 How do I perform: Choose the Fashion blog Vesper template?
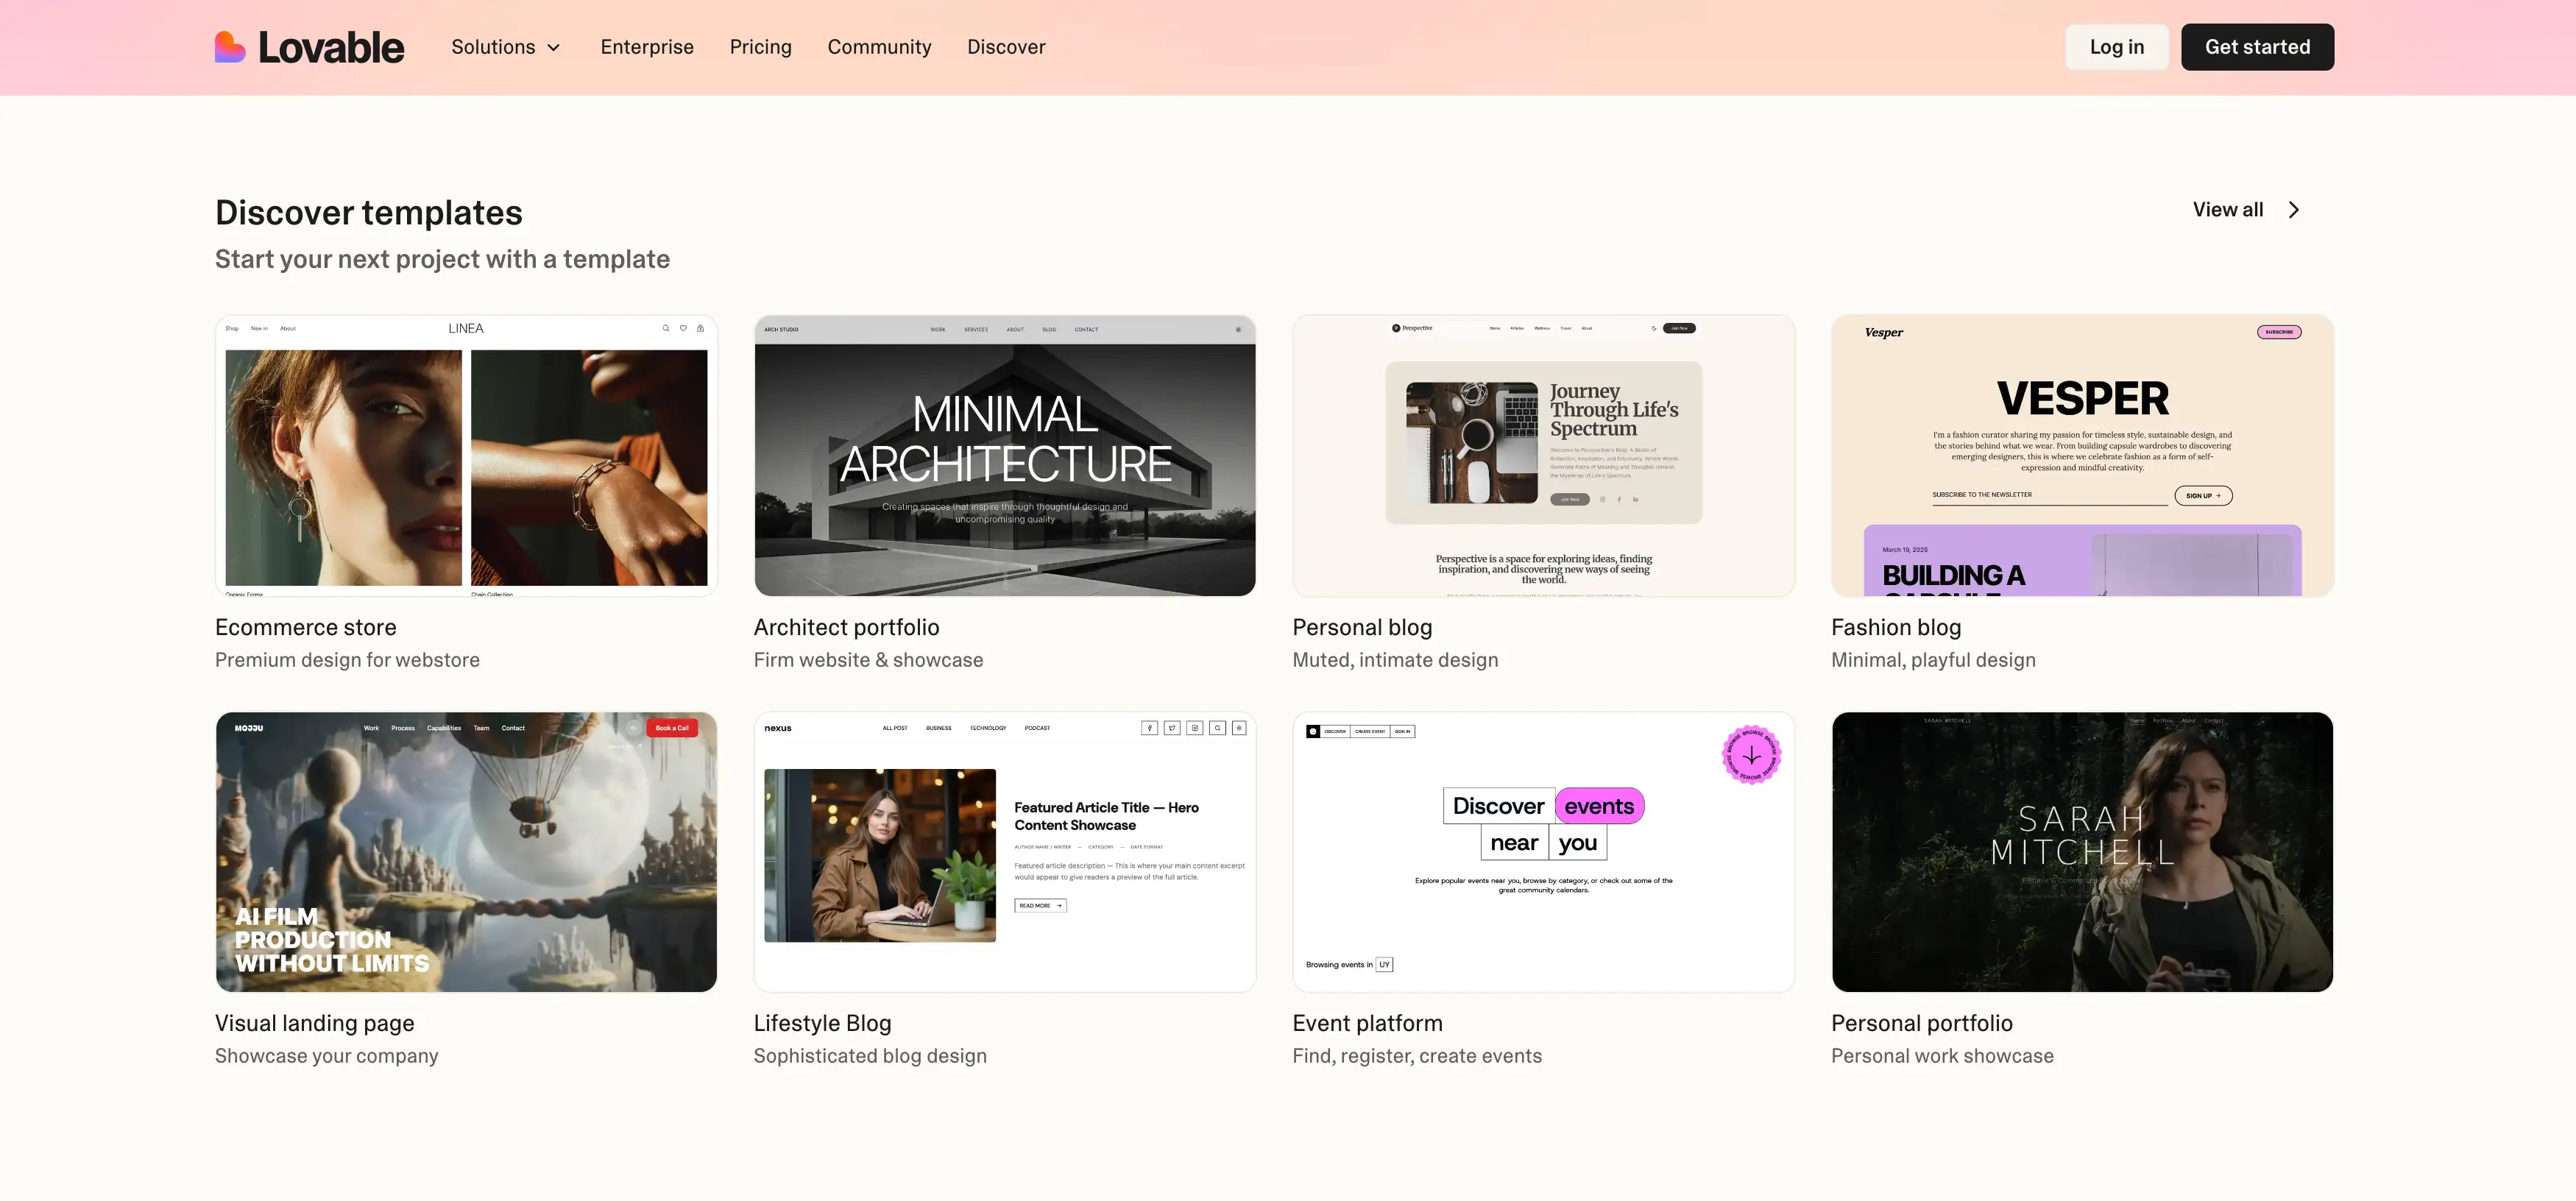pos(2081,456)
